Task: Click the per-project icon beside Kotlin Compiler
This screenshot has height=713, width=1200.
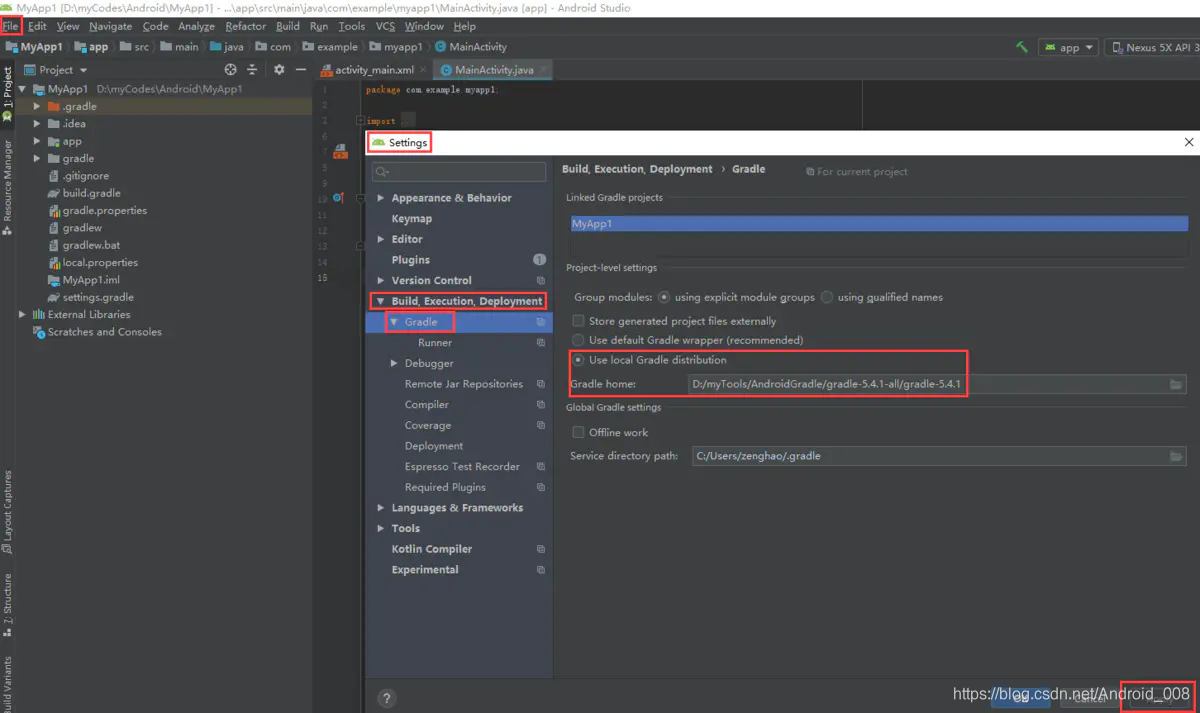Action: (541, 549)
